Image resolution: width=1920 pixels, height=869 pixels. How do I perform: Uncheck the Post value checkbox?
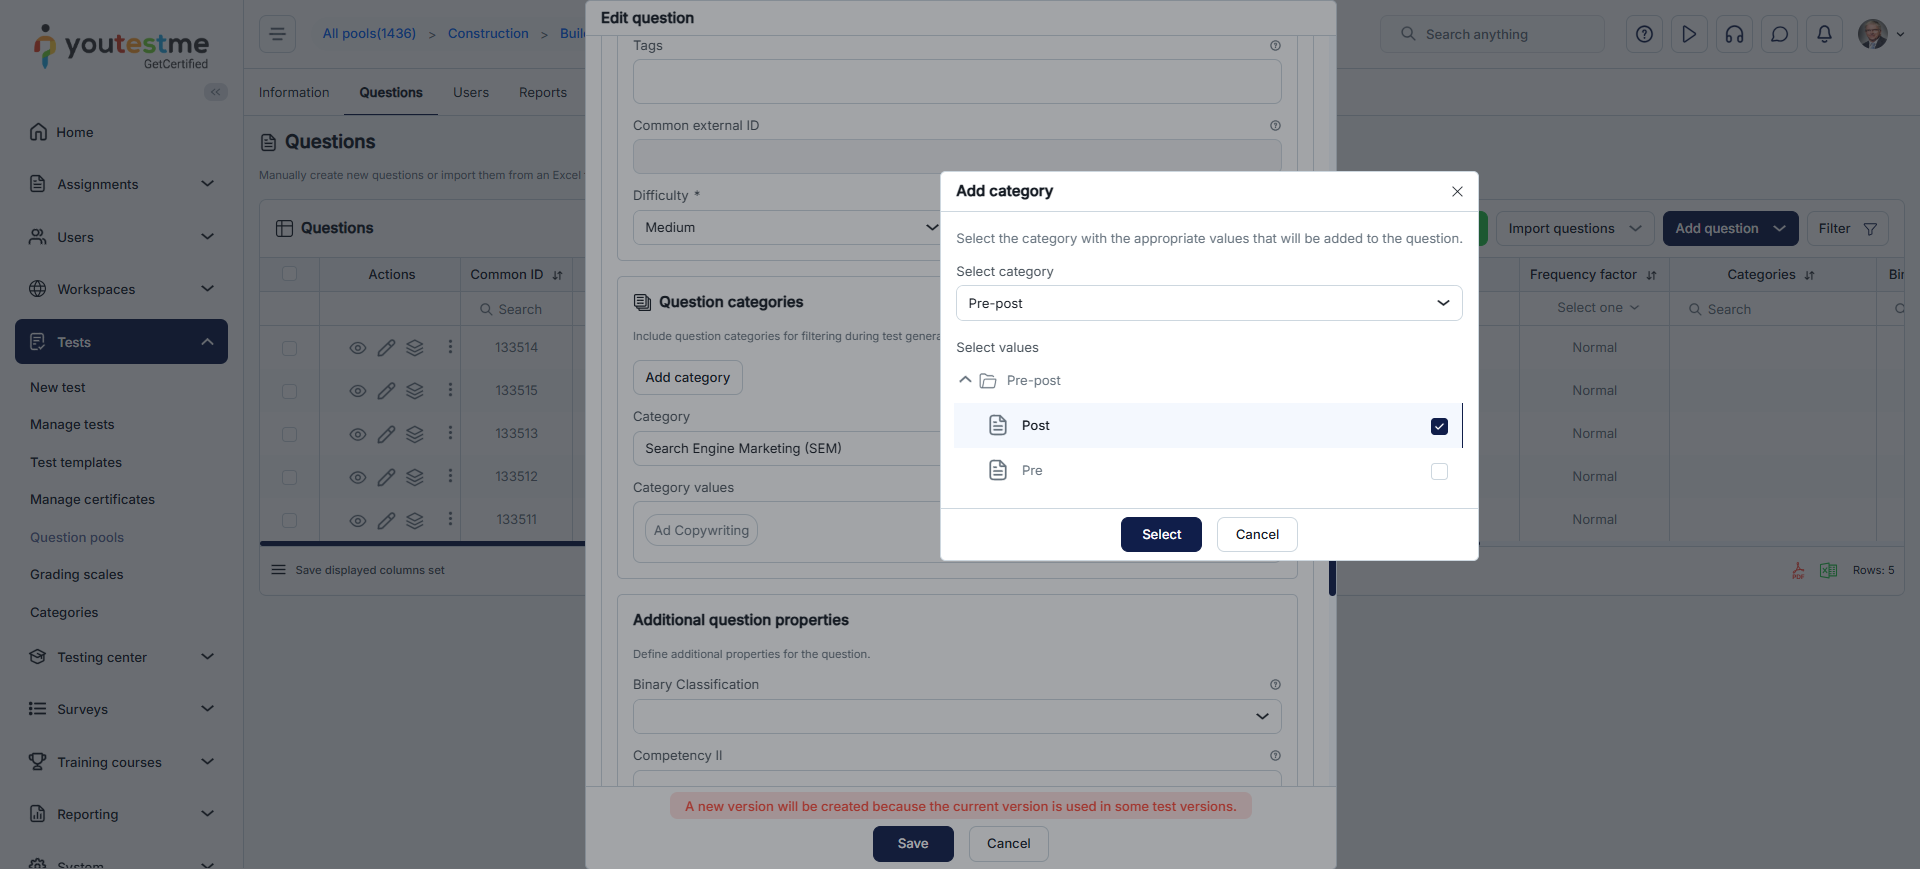tap(1439, 426)
